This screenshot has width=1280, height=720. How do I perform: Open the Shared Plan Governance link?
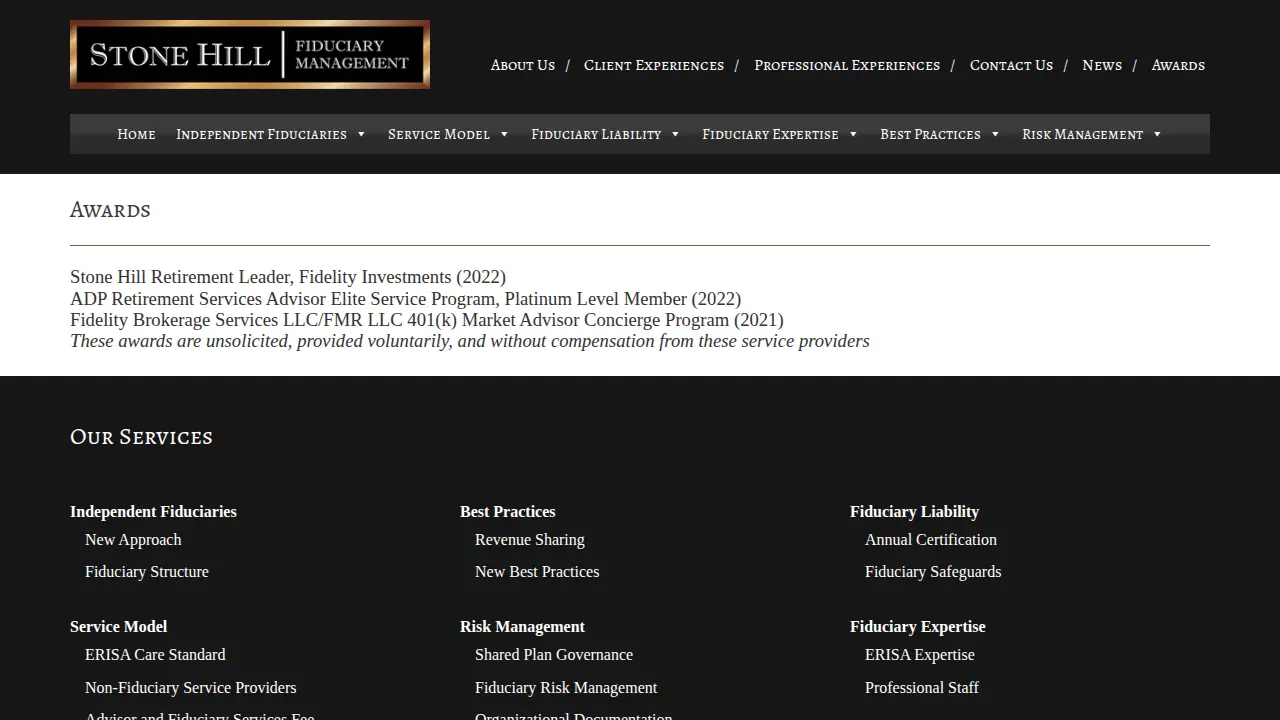554,655
